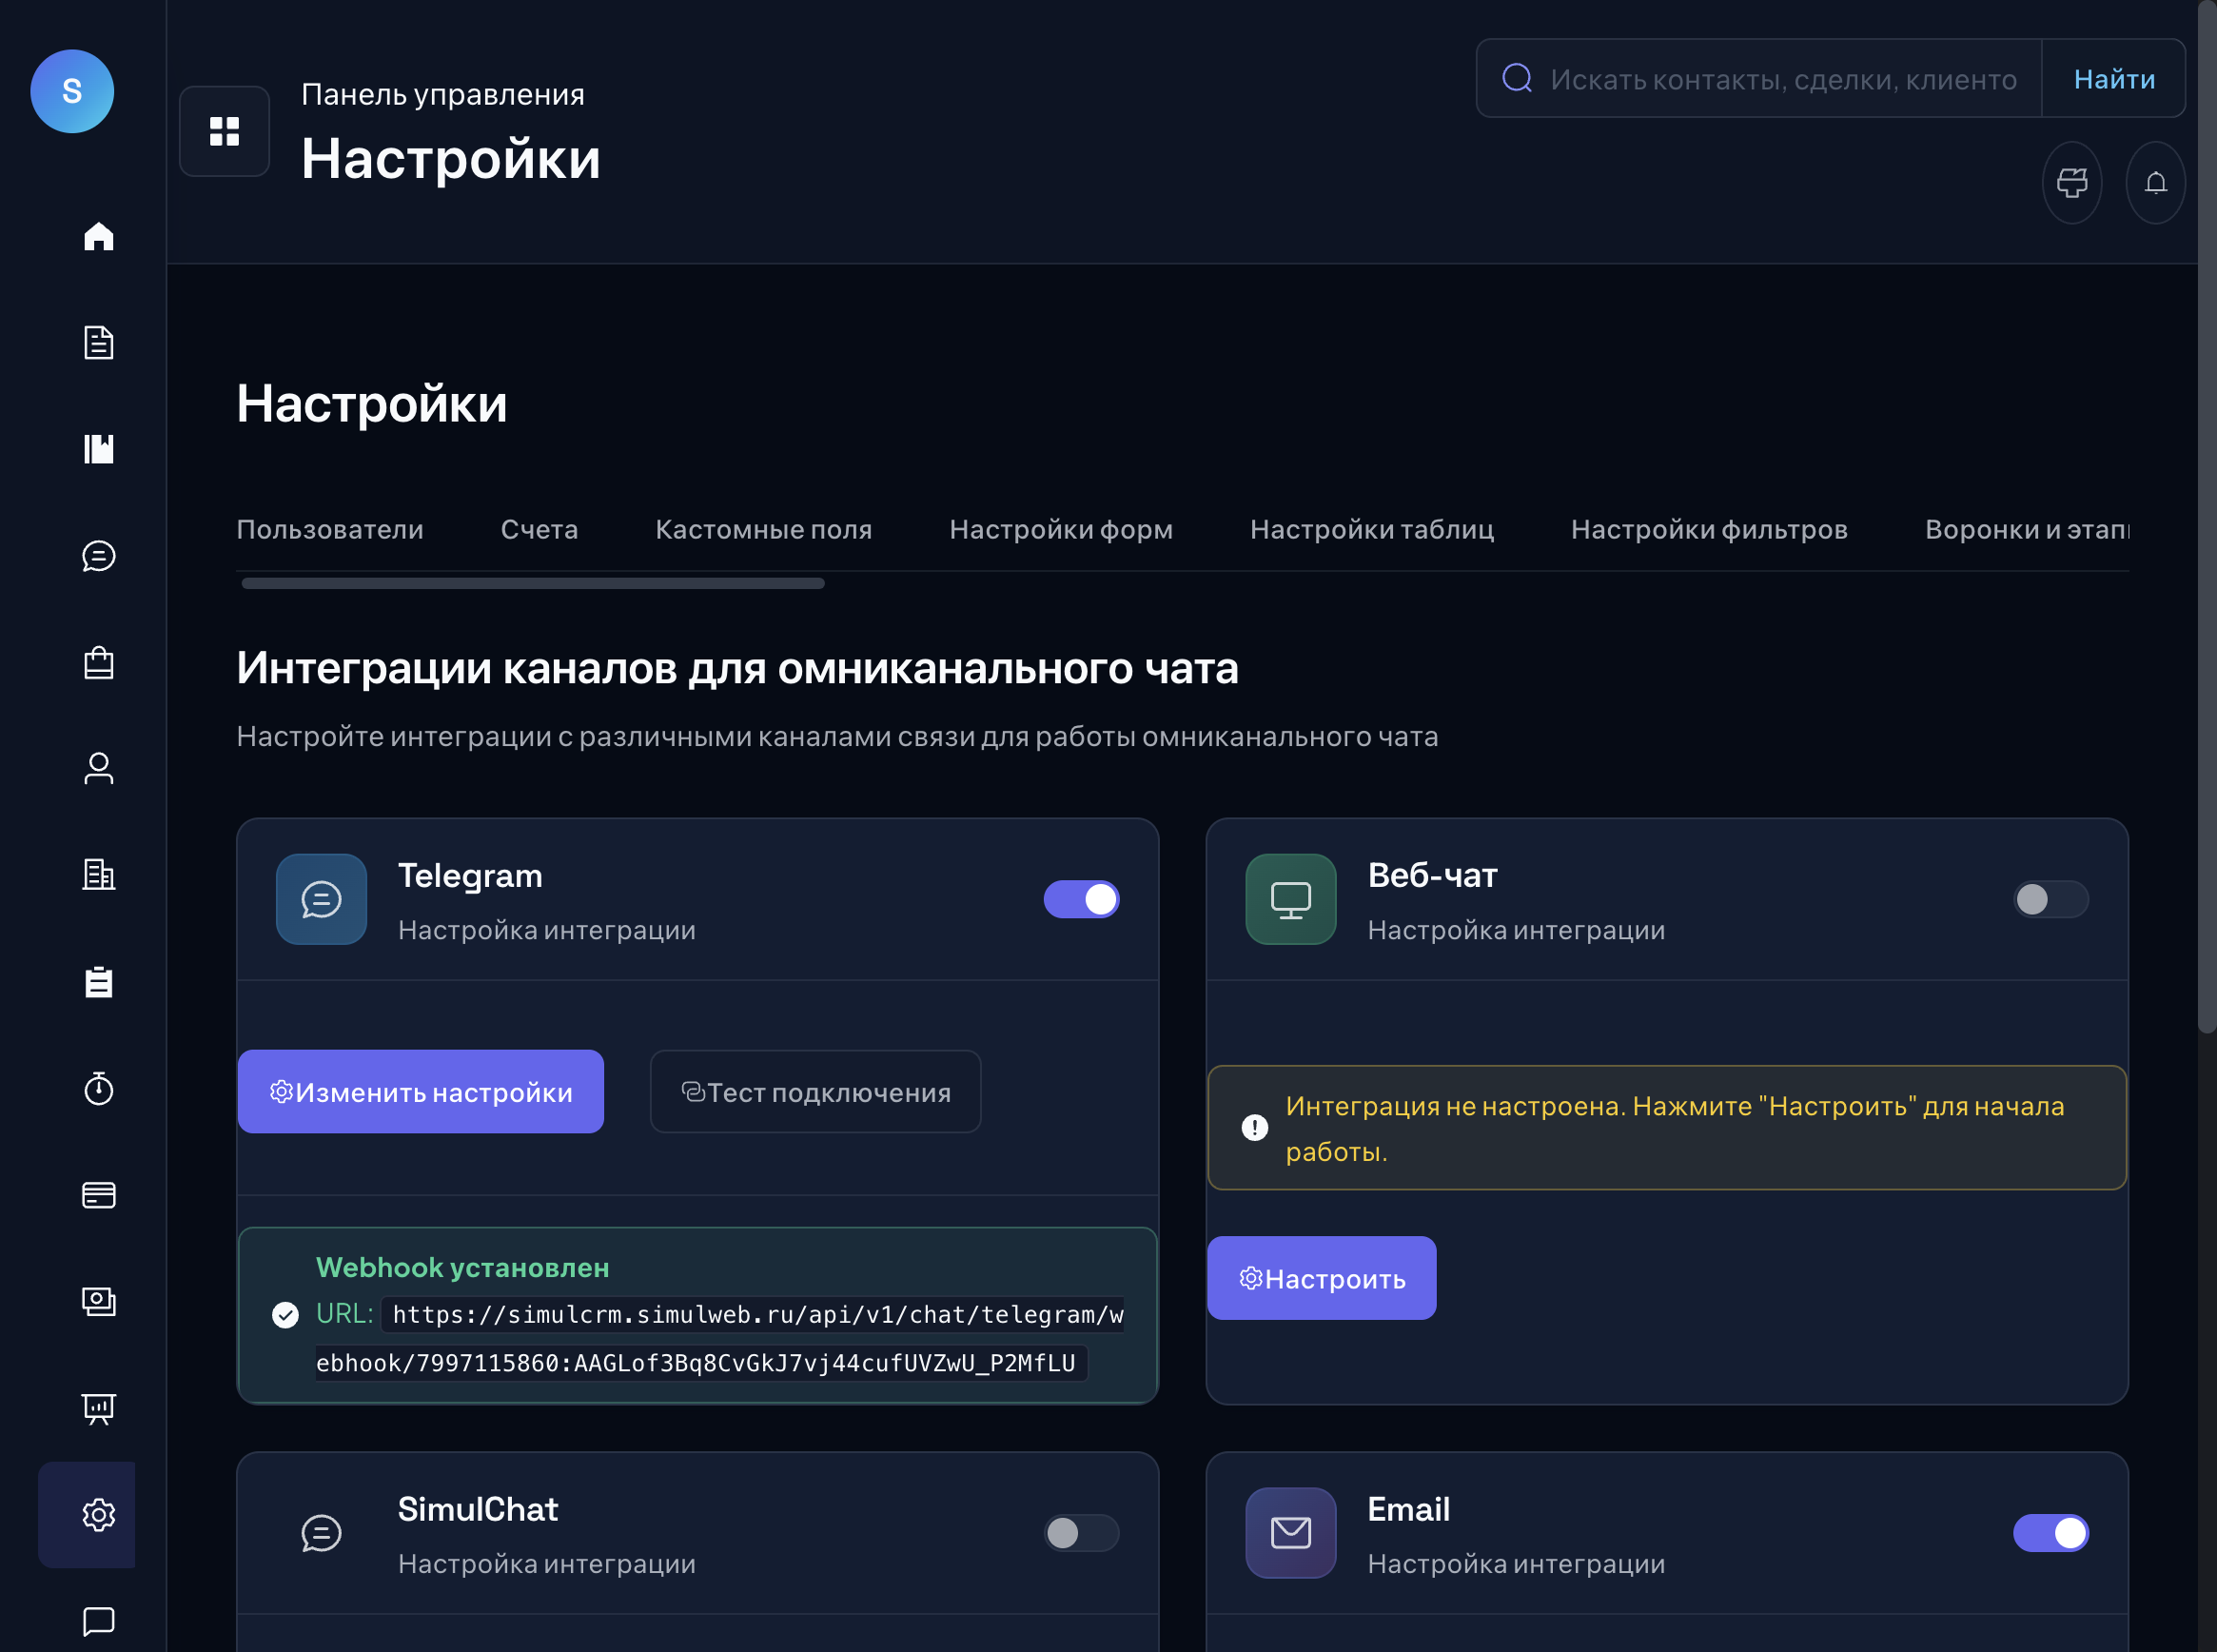Disable the Telegram integration toggle
The width and height of the screenshot is (2217, 1652).
point(1081,899)
